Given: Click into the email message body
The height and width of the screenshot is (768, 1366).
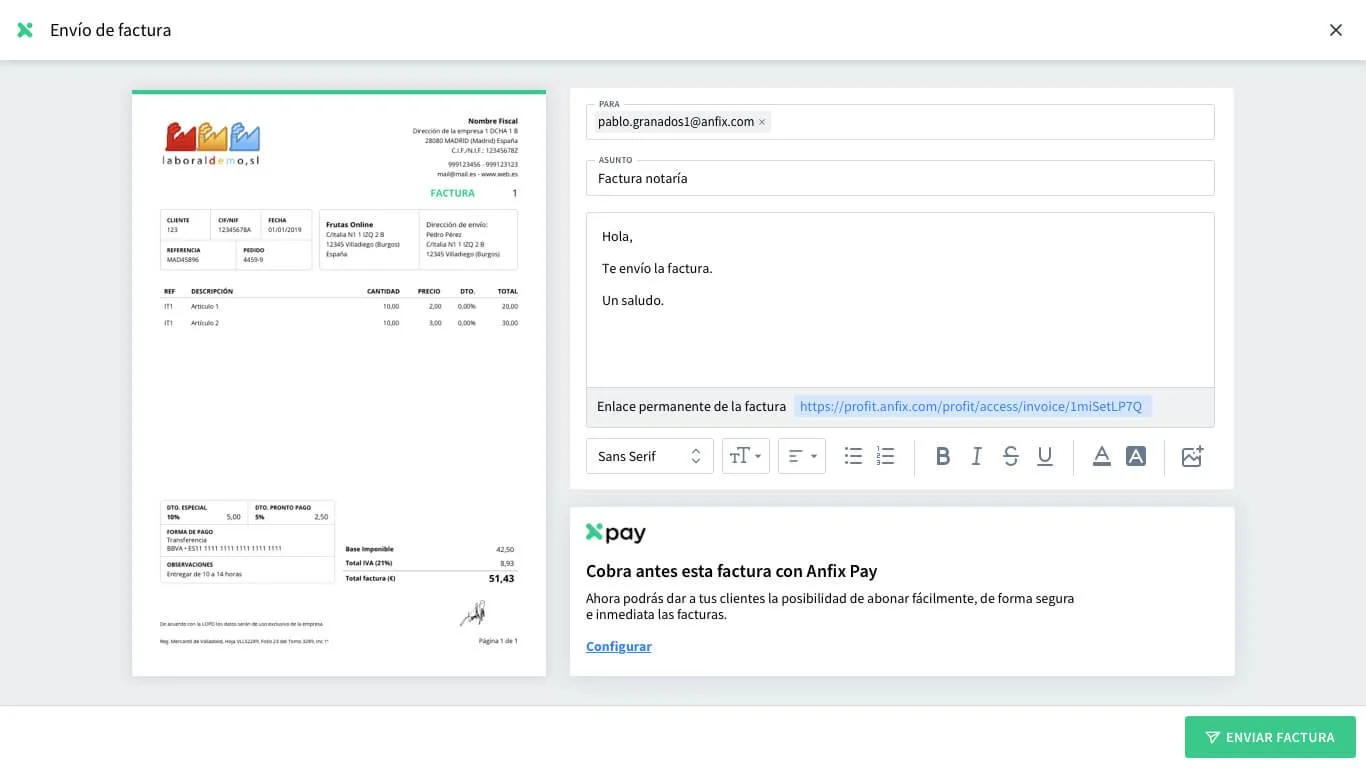Looking at the screenshot, I should 900,300.
